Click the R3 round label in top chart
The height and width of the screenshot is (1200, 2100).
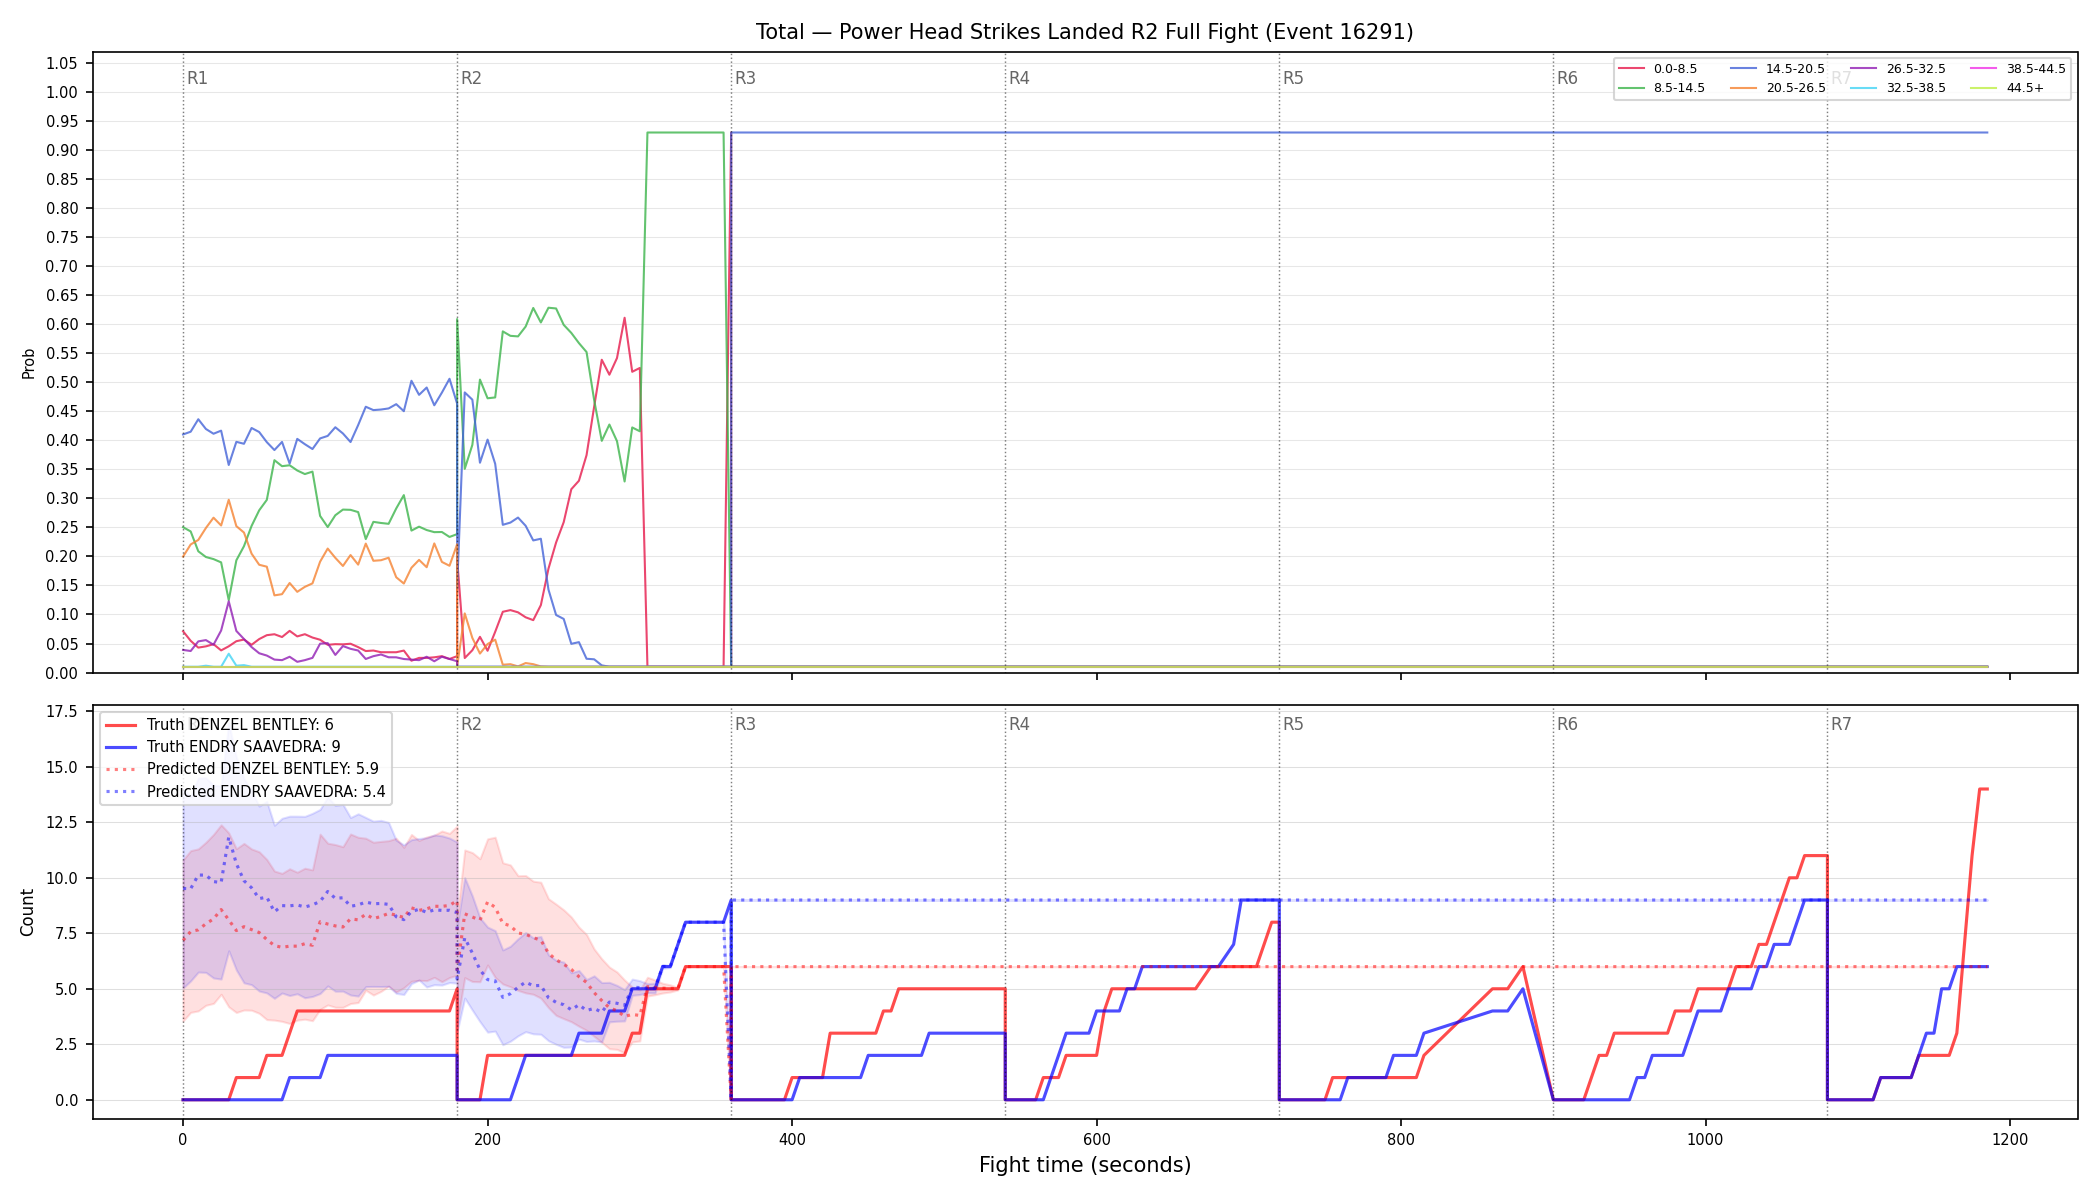pyautogui.click(x=745, y=78)
